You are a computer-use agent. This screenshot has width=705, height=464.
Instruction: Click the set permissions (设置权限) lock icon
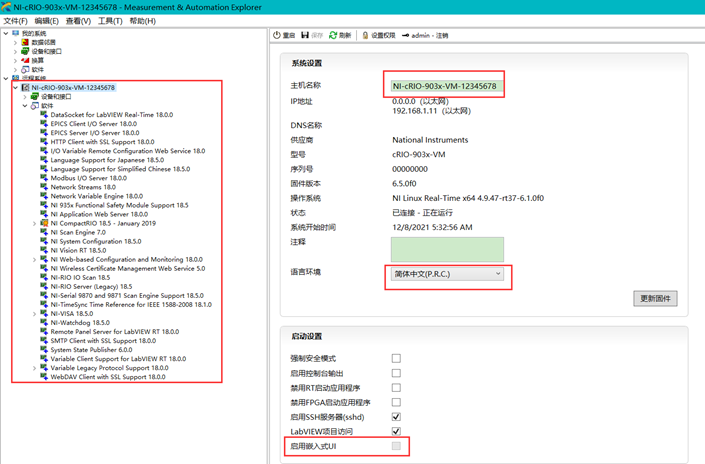(x=365, y=35)
